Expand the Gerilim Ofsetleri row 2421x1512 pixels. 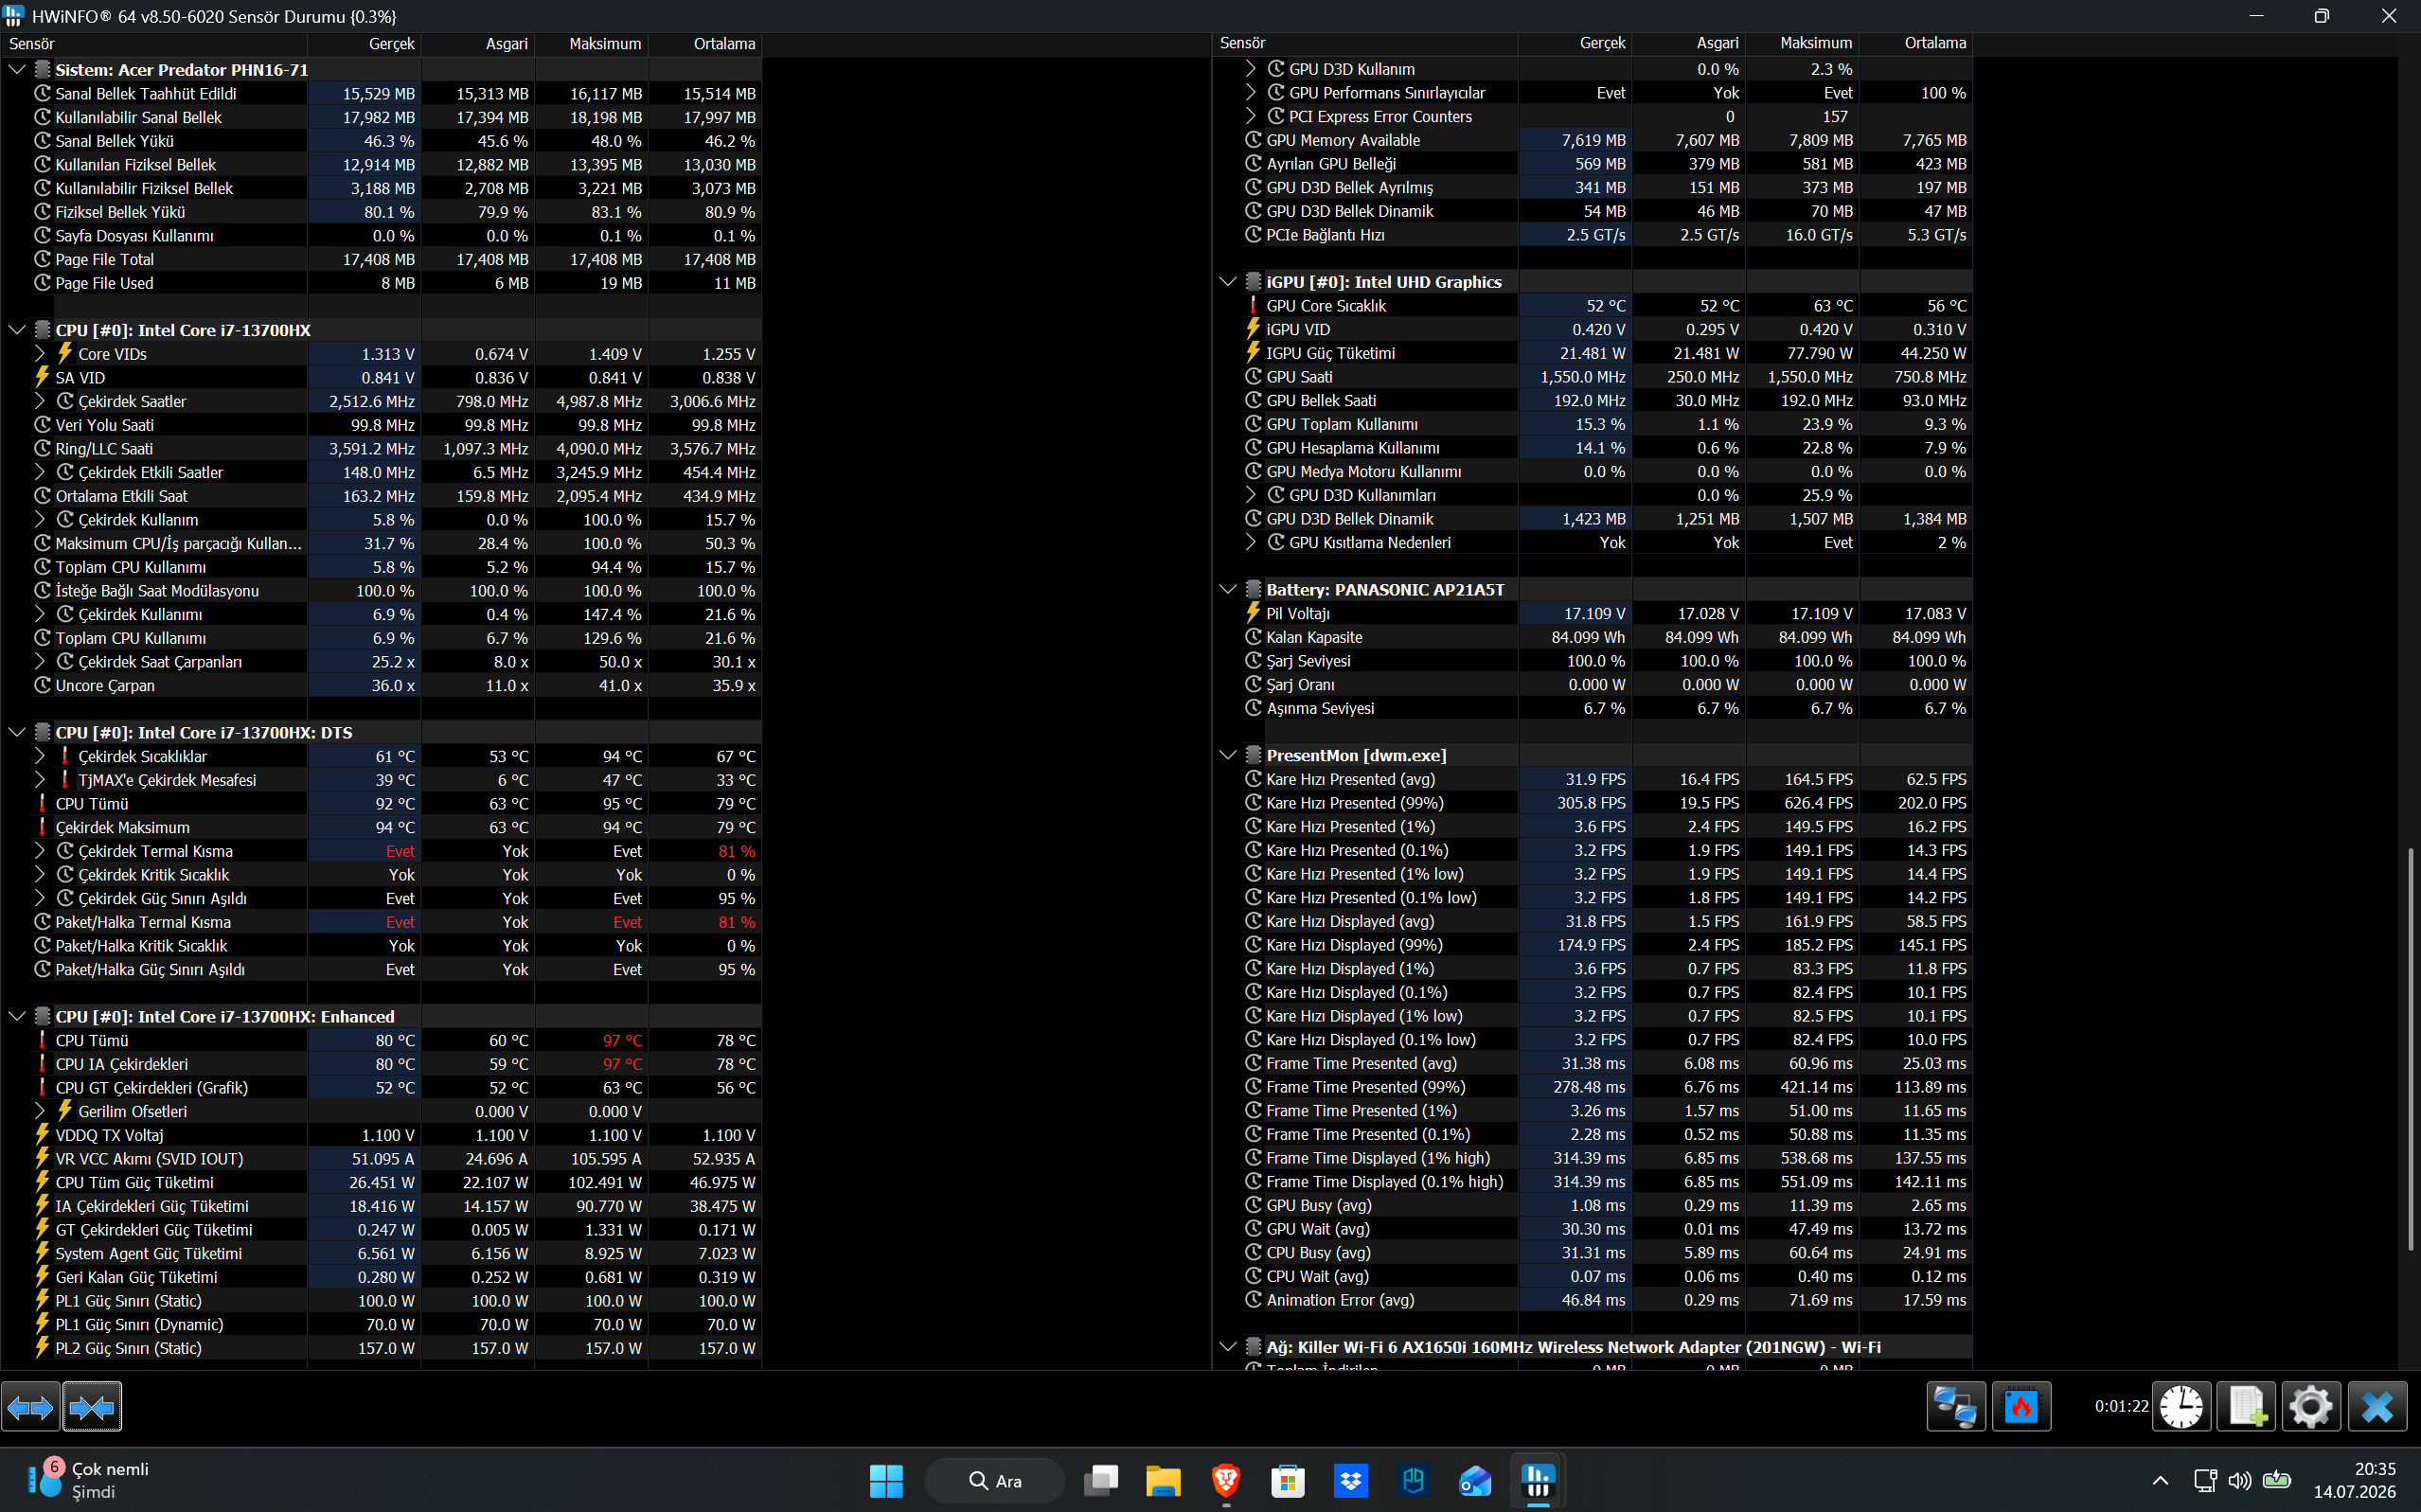40,1112
